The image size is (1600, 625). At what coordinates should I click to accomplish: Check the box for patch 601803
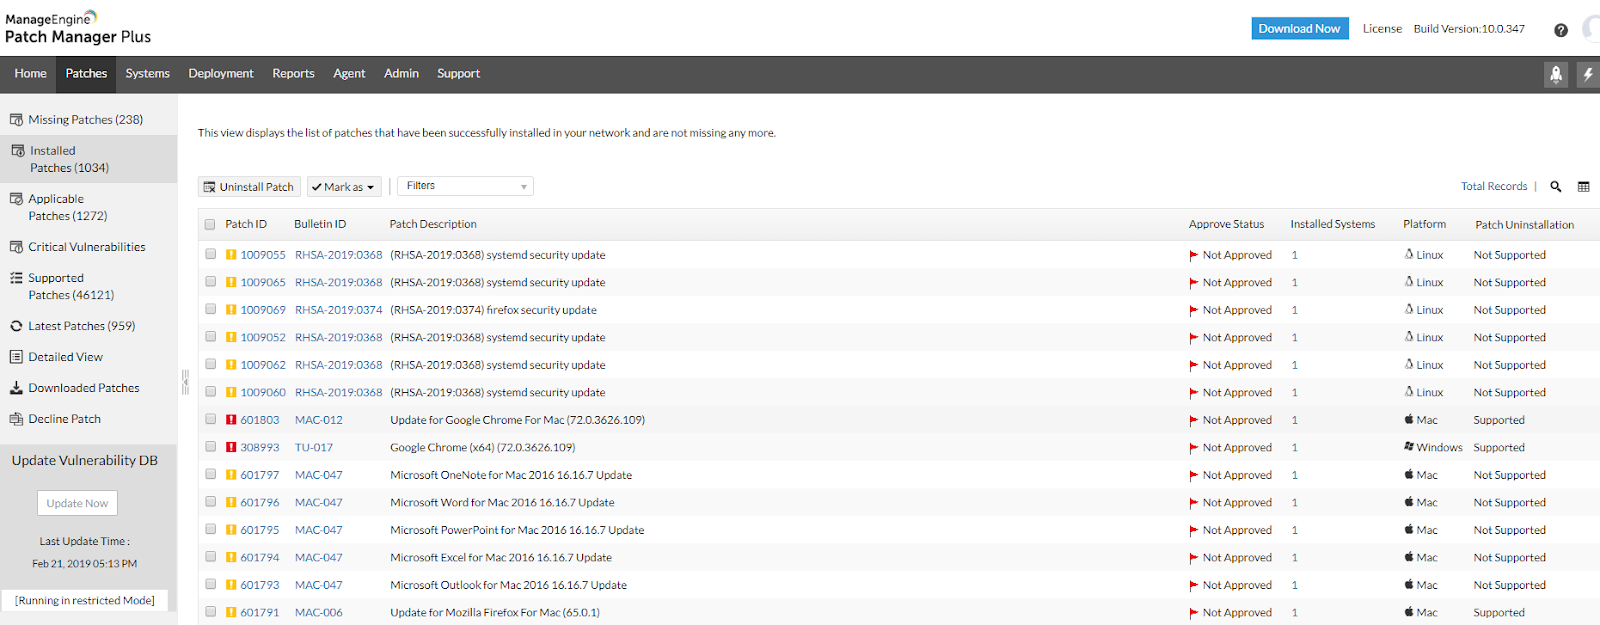tap(211, 419)
